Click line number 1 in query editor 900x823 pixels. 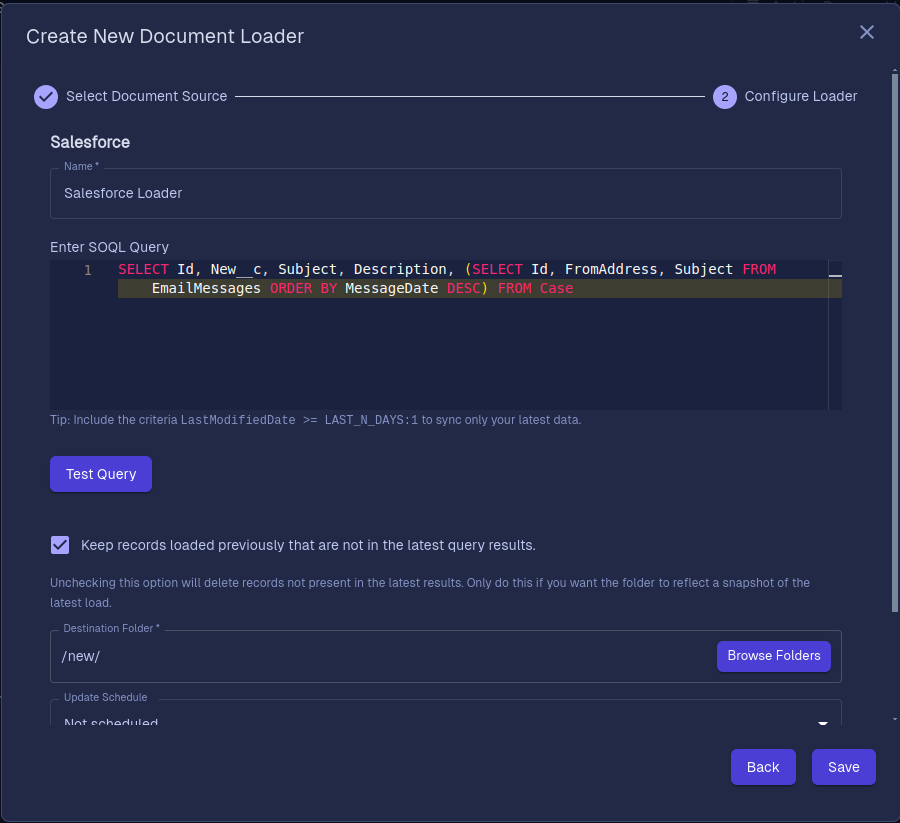click(x=88, y=270)
